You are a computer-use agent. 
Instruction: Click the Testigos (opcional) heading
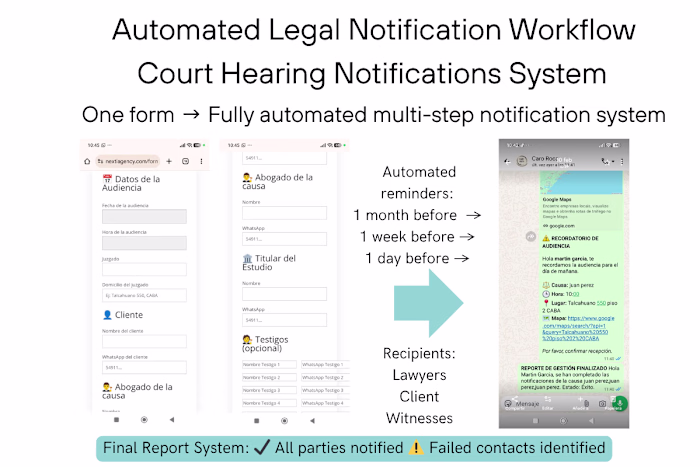pyautogui.click(x=266, y=344)
